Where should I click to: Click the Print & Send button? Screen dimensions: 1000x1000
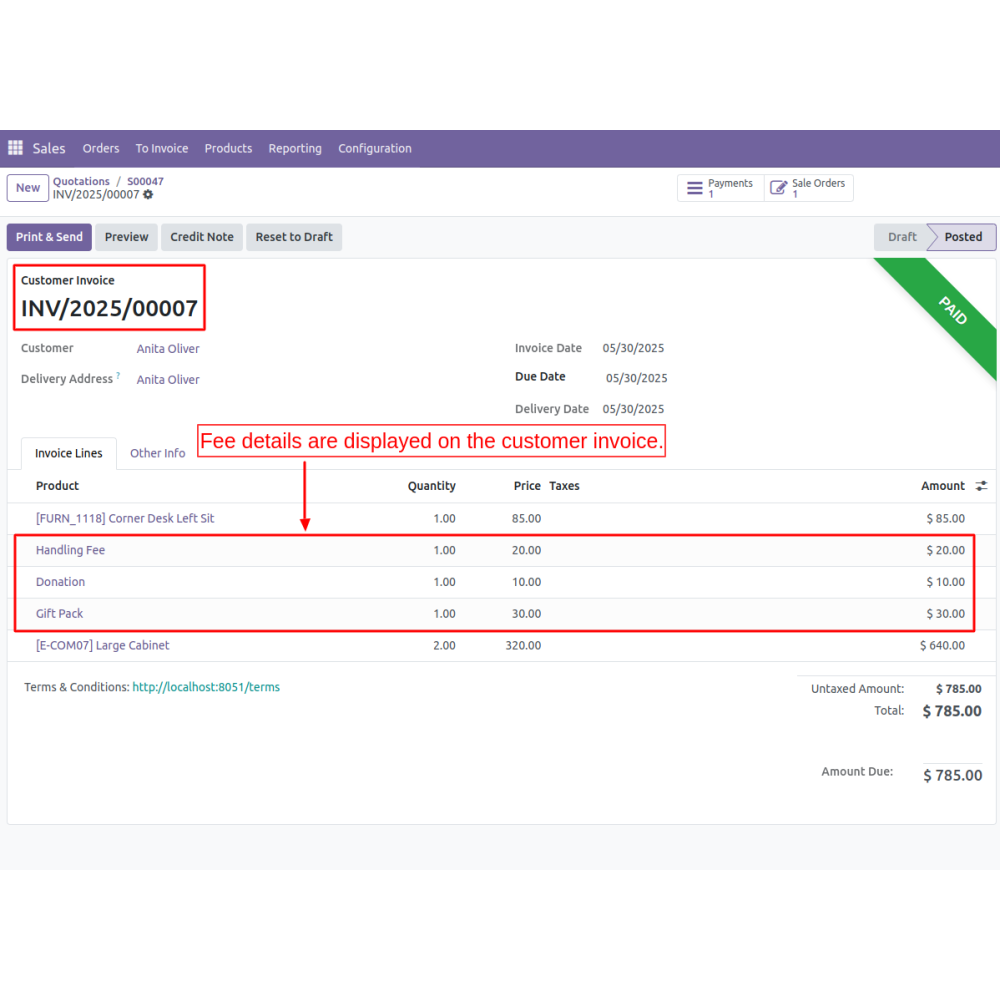49,237
